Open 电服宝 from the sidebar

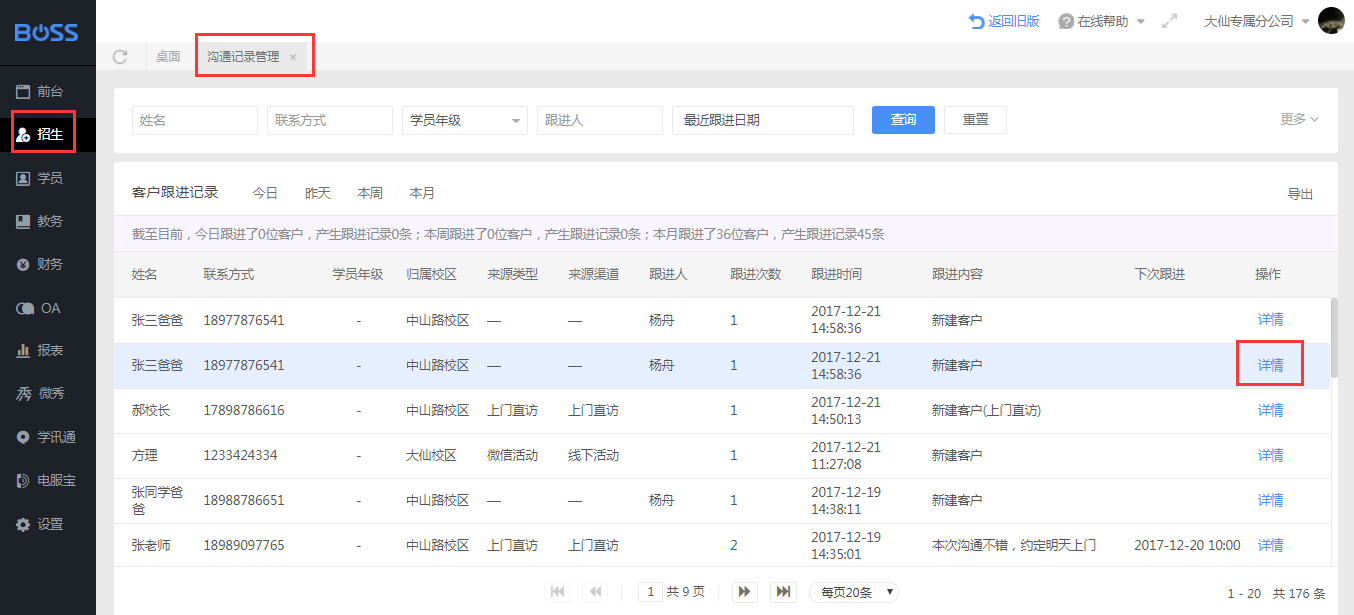[x=48, y=480]
